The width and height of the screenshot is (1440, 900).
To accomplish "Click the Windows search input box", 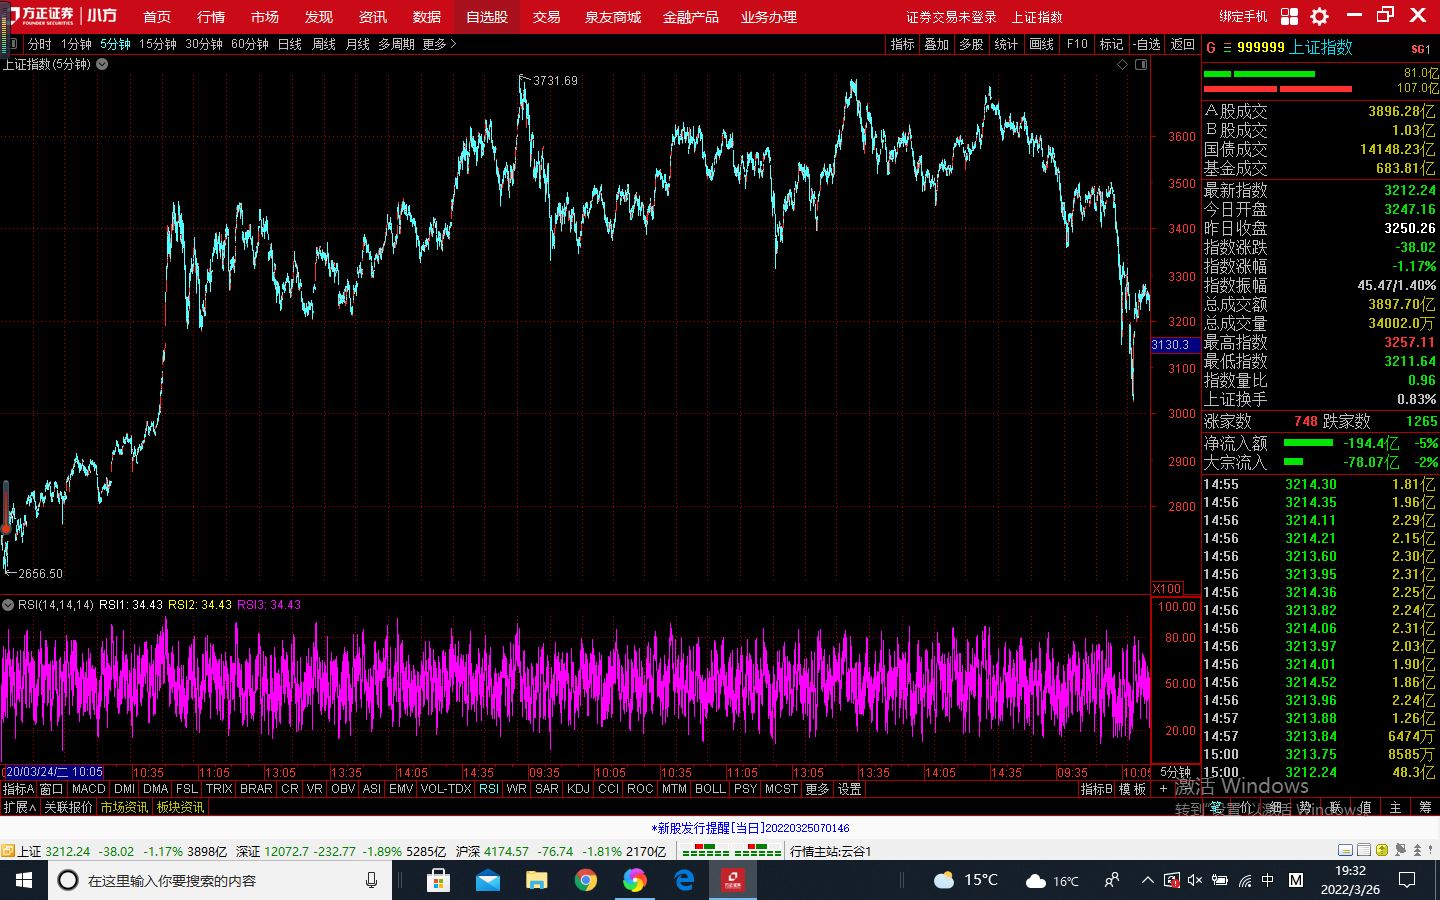I will [x=220, y=880].
